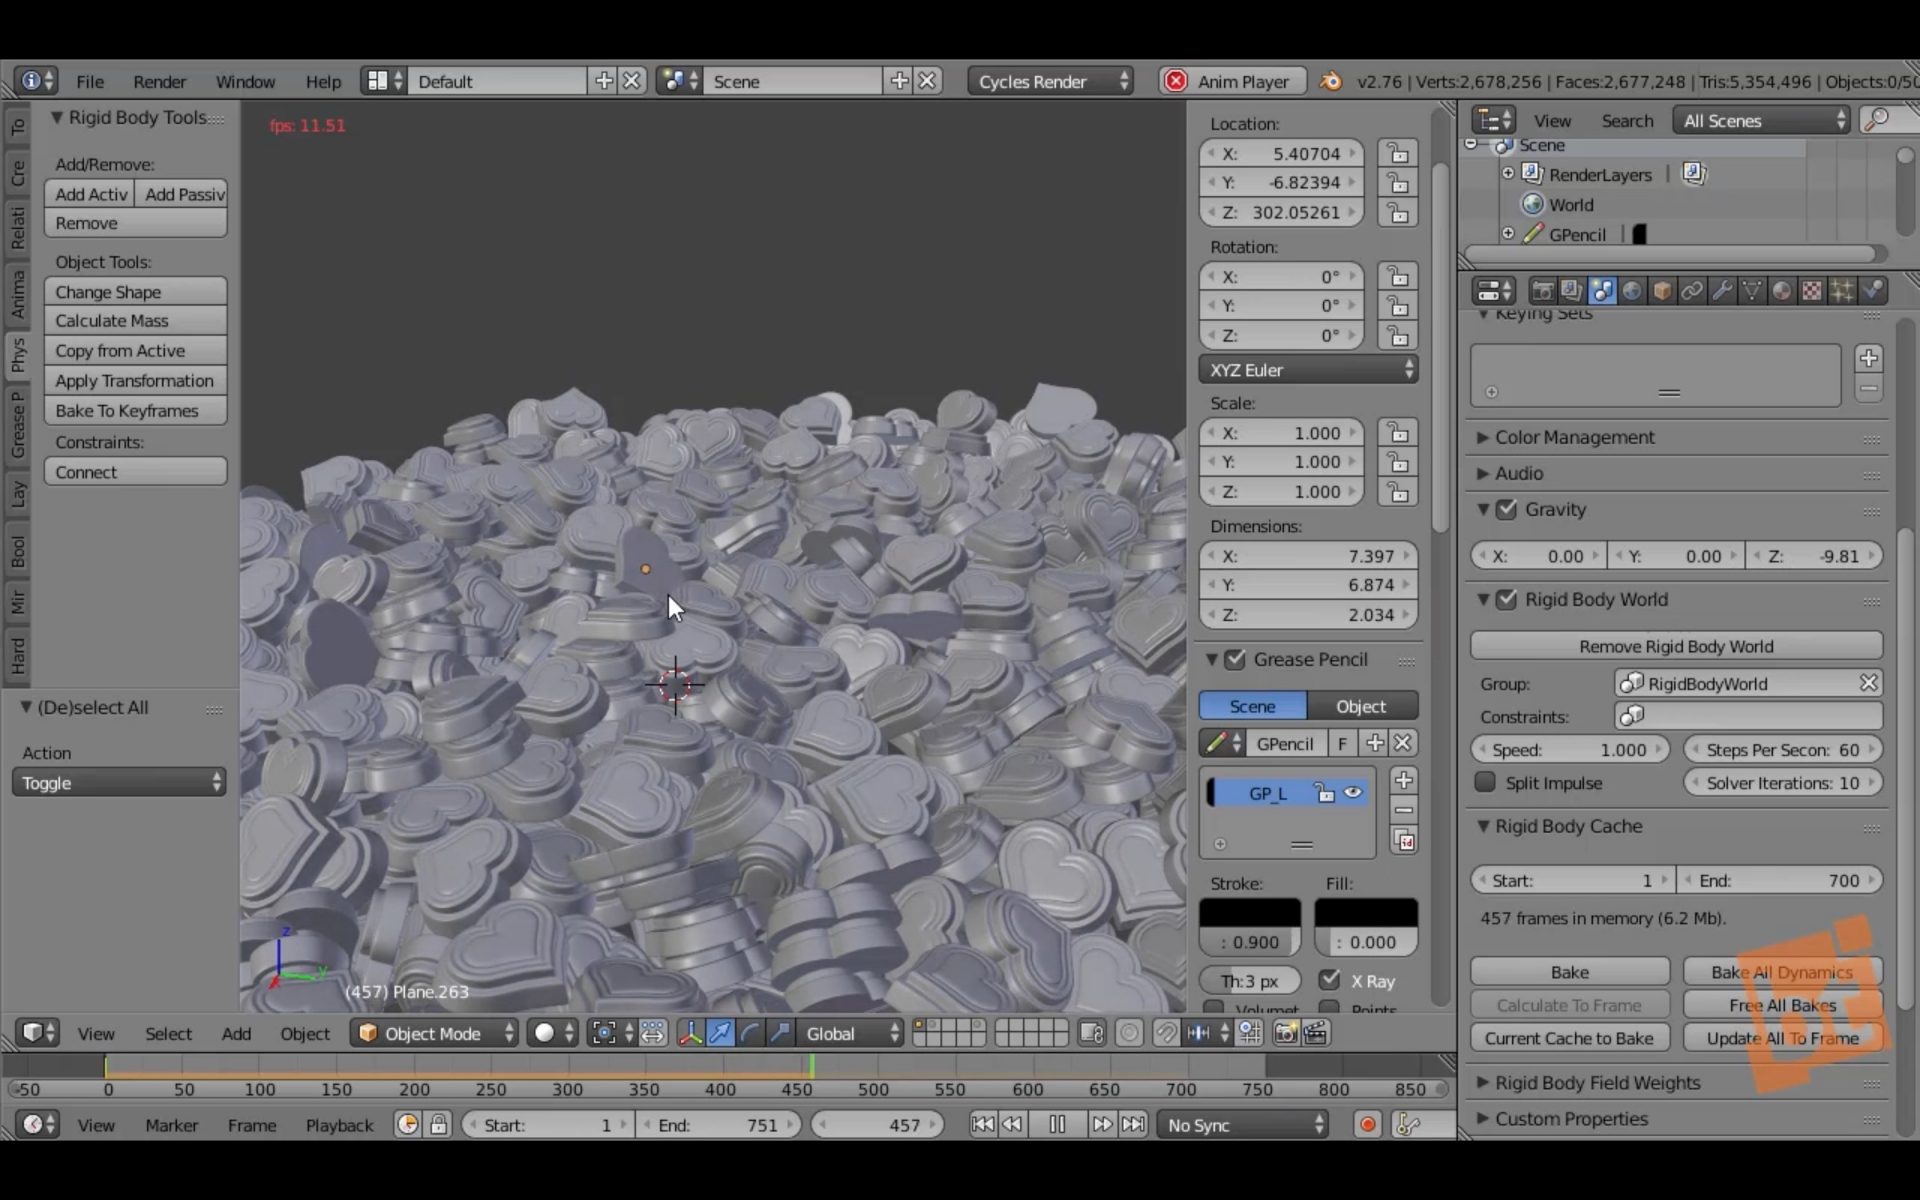
Task: Switch to the Object tab in Grease Pencil
Action: (1359, 705)
